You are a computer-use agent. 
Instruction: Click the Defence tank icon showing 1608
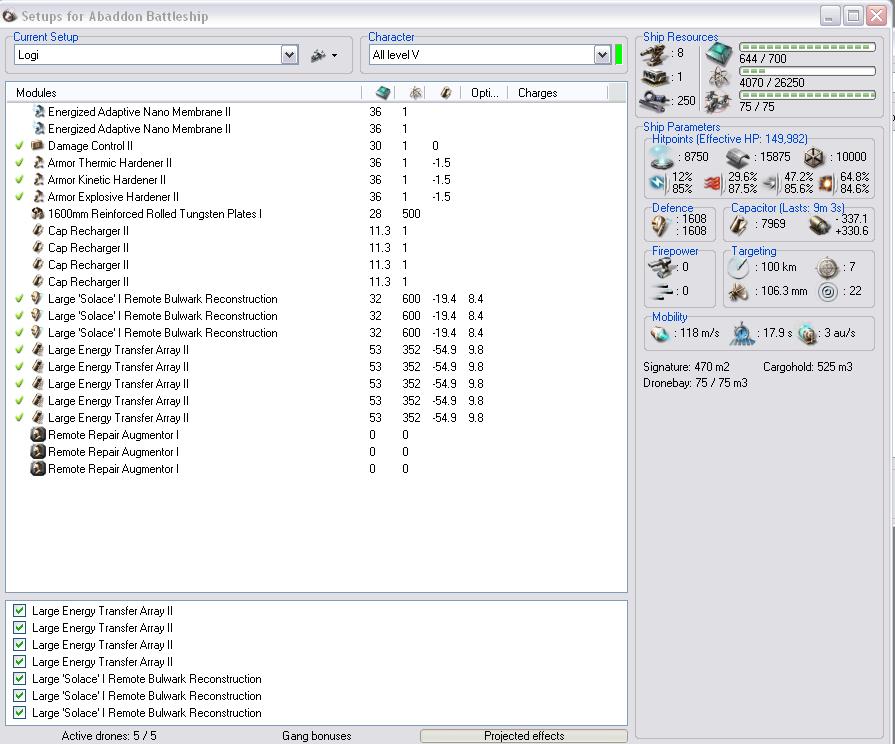[660, 225]
